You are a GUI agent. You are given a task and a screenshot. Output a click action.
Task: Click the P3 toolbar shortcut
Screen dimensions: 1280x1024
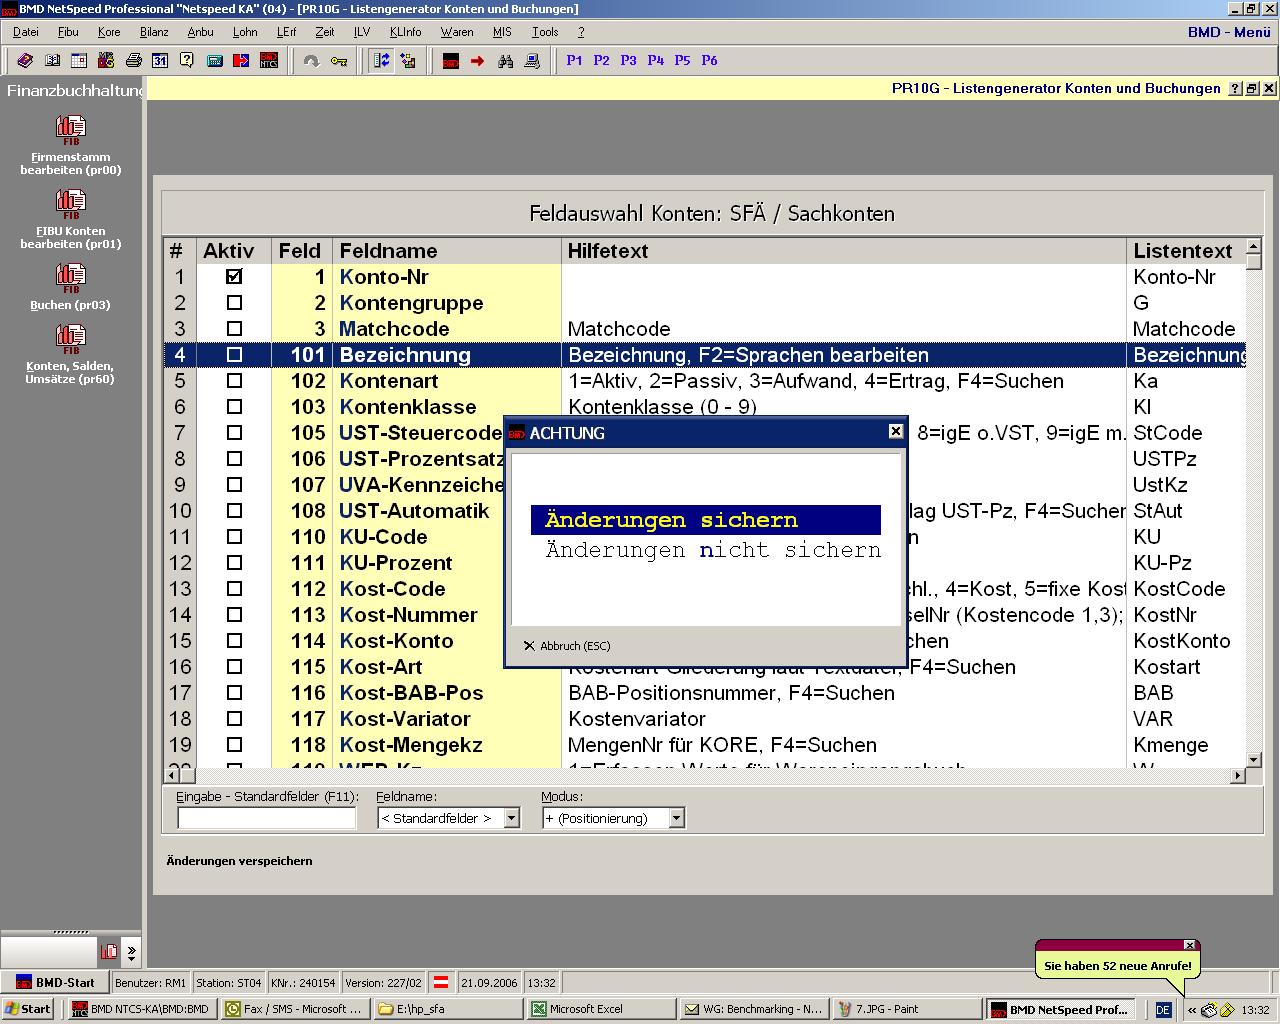(628, 61)
